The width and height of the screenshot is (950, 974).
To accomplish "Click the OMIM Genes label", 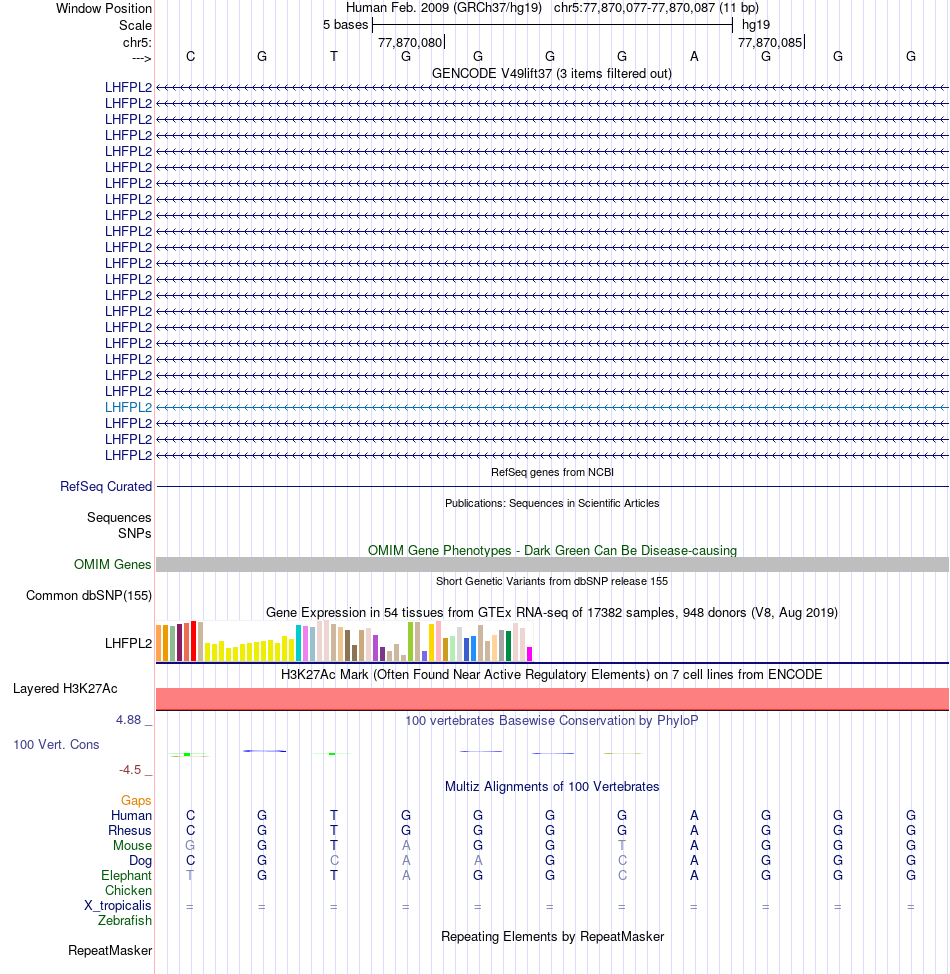I will tap(112, 565).
